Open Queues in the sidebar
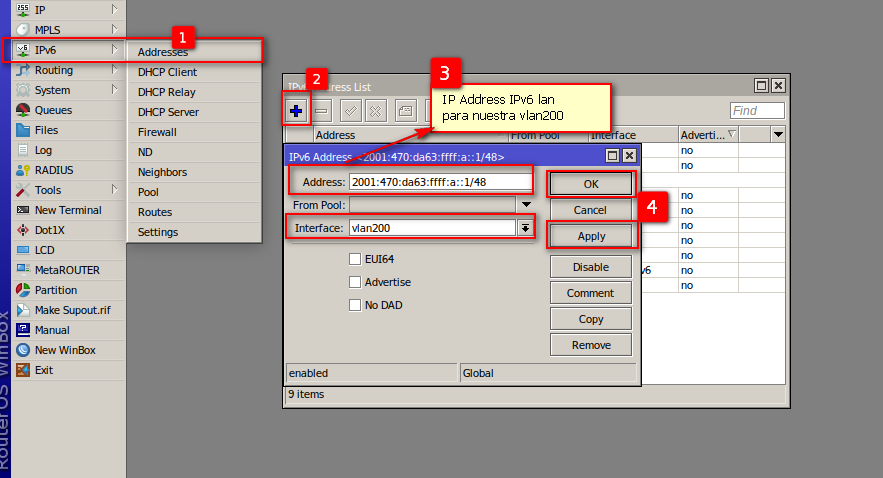This screenshot has width=883, height=478. (x=53, y=110)
